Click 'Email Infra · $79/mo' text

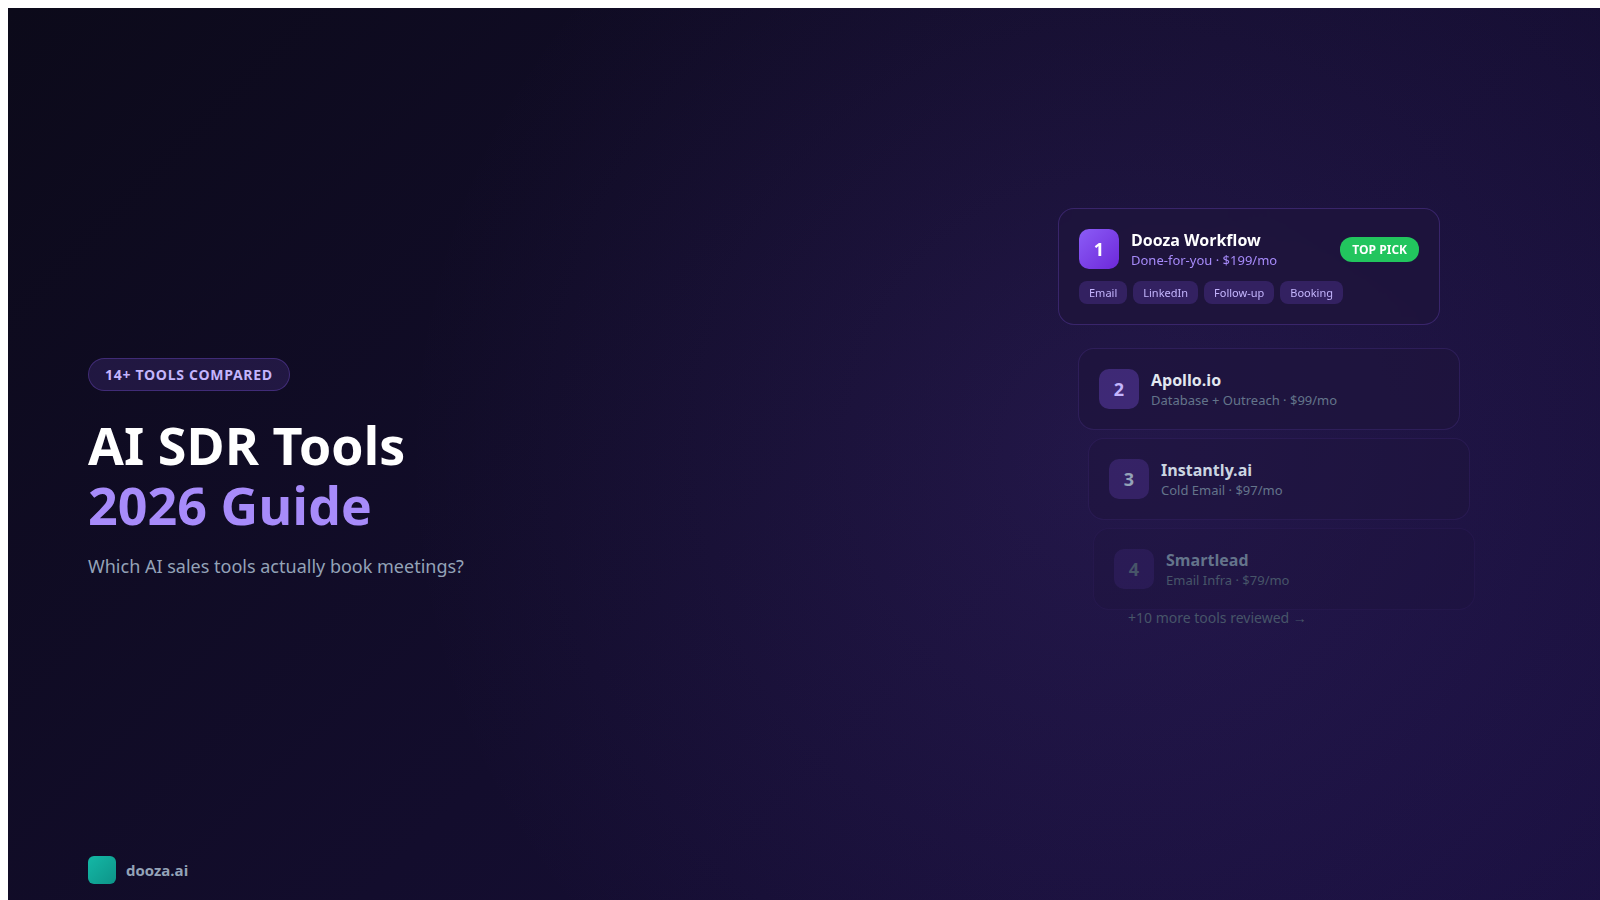point(1227,581)
